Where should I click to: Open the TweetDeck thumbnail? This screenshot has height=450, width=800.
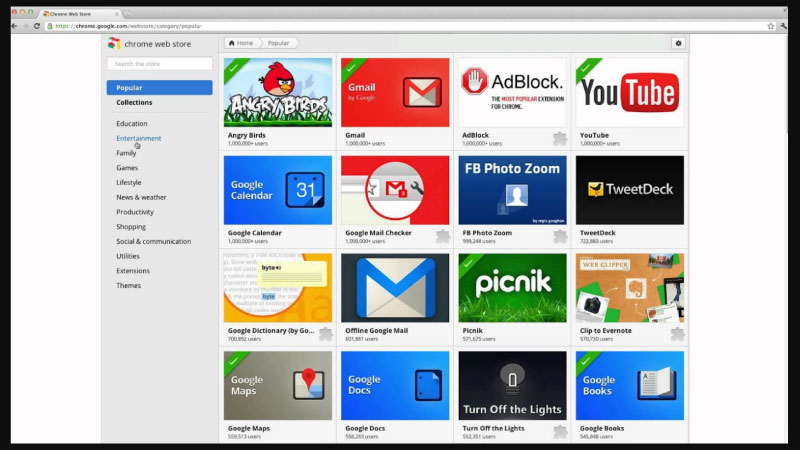pos(630,190)
